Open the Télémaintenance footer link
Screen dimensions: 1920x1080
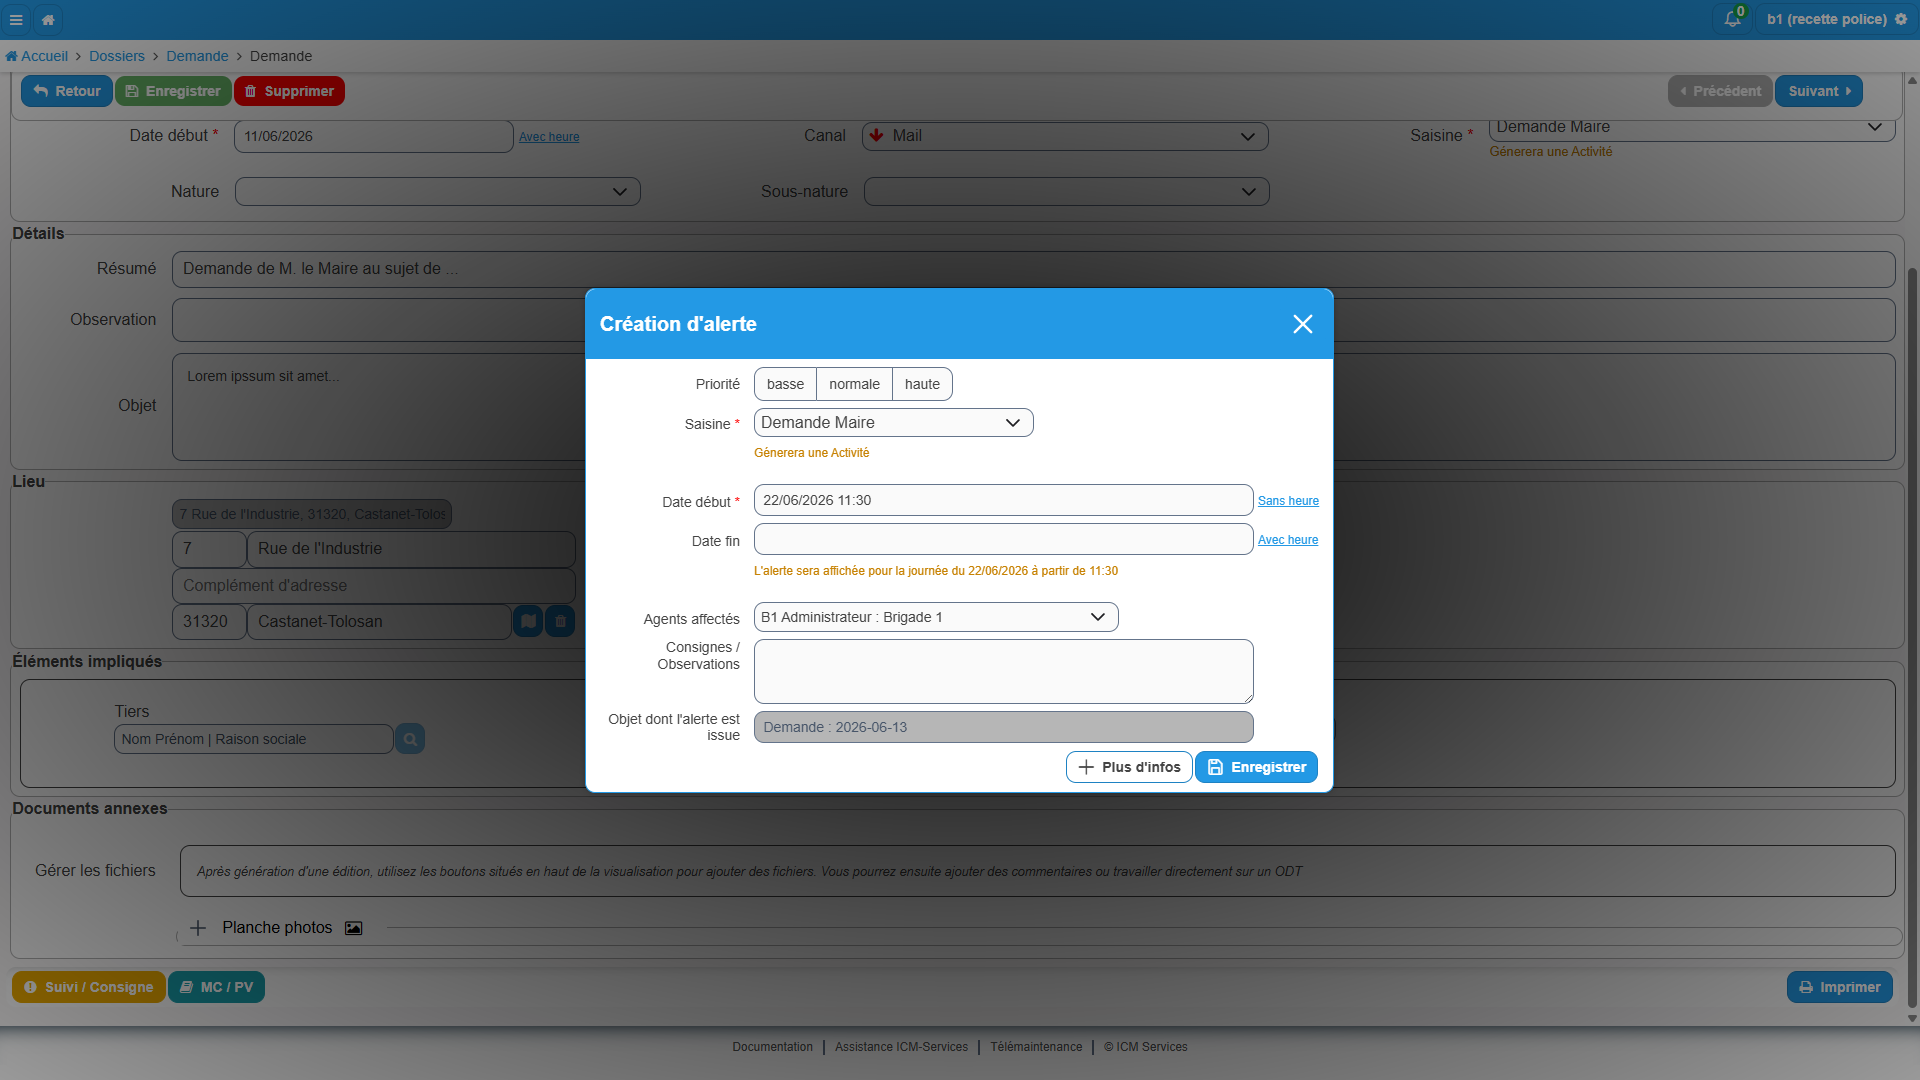(x=1036, y=1047)
